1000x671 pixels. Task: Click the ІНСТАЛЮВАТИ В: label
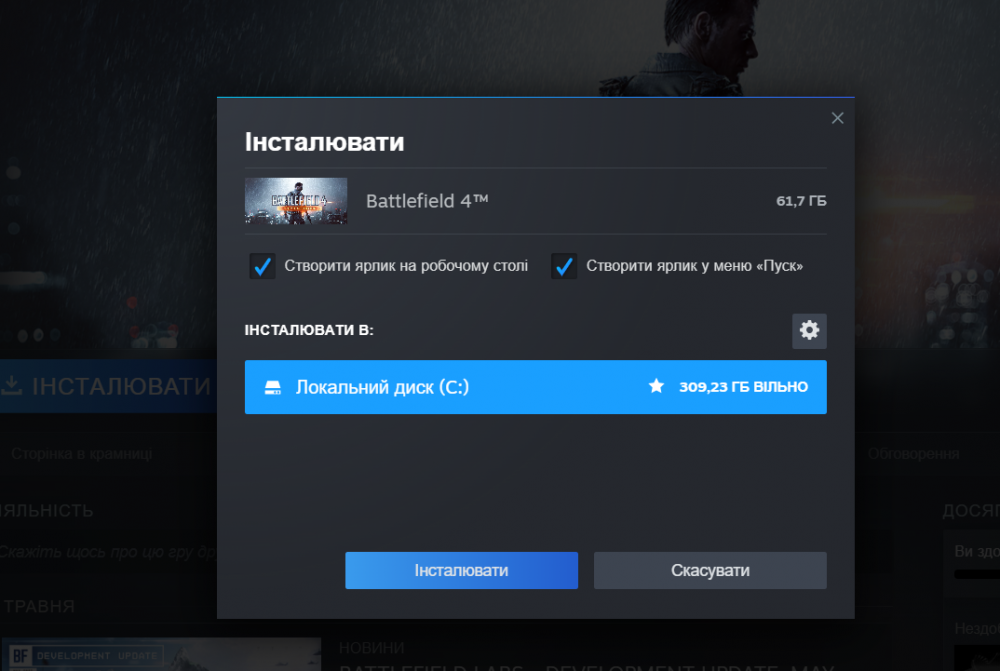coord(309,330)
